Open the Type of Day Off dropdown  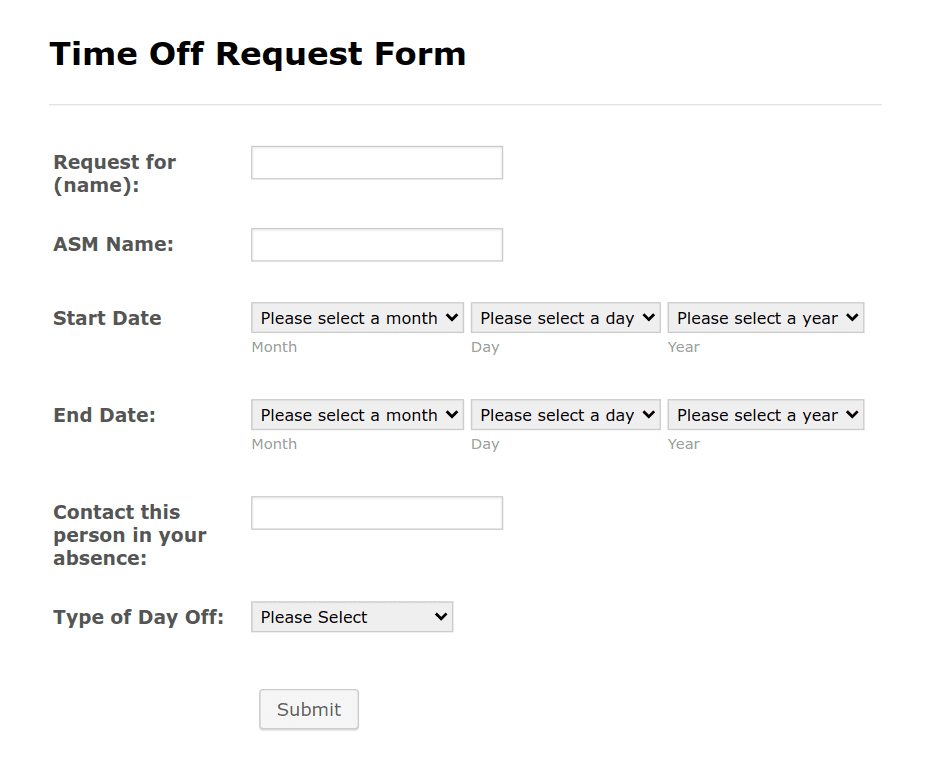pos(352,617)
